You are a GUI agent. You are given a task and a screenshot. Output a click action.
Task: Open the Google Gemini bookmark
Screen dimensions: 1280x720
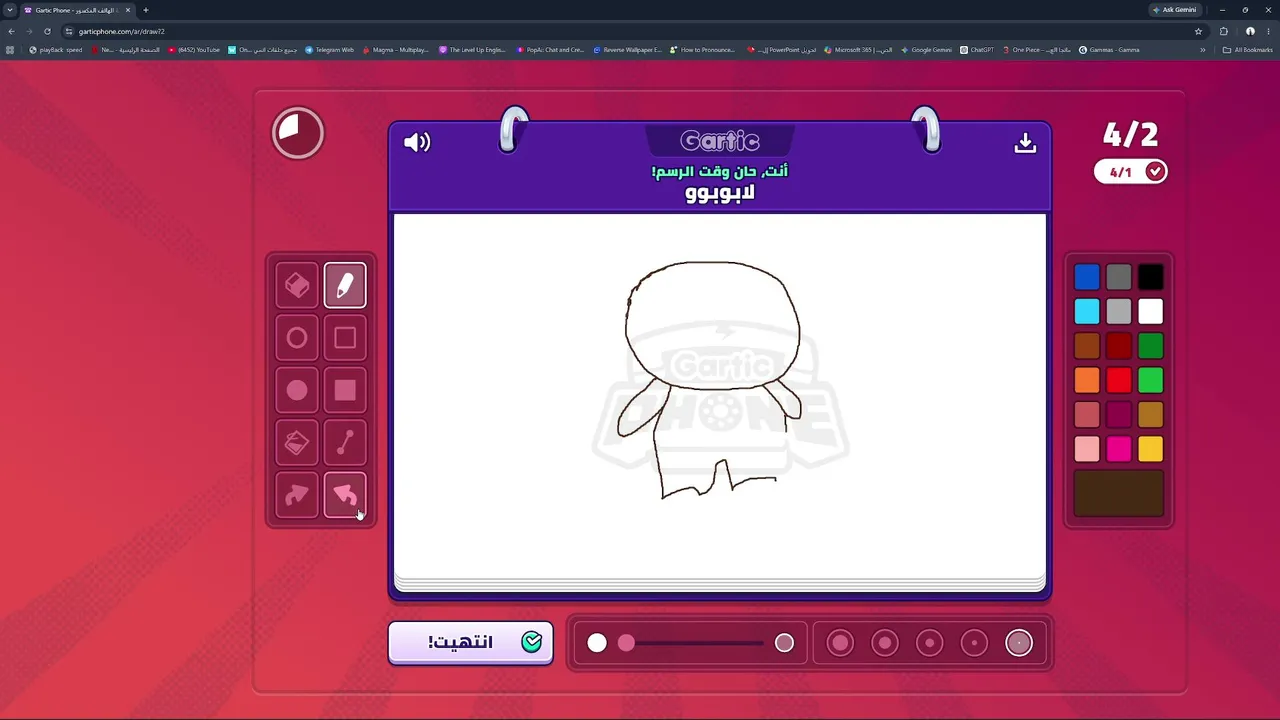click(926, 50)
